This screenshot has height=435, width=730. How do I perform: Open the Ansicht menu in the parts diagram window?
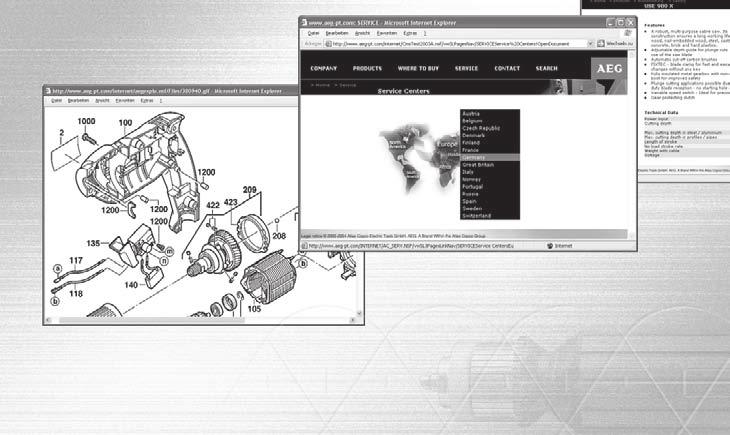pyautogui.click(x=102, y=101)
